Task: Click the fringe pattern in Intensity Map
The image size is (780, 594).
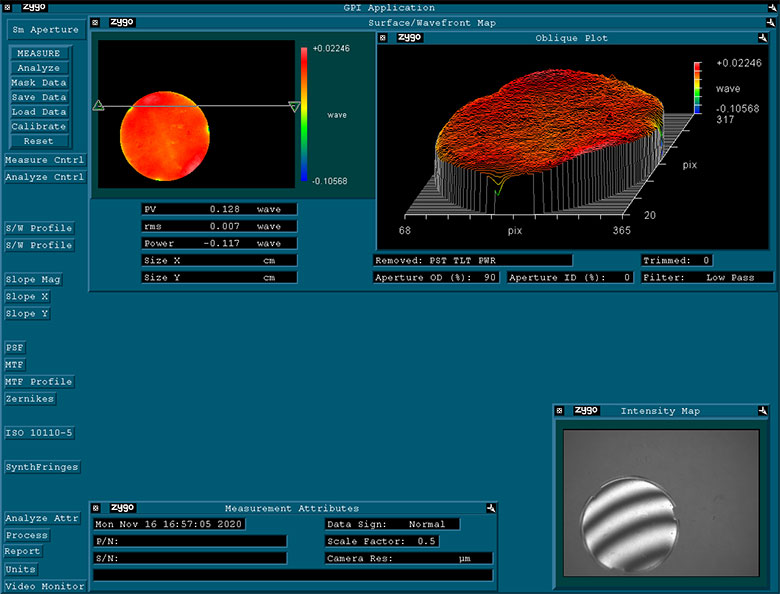Action: pos(629,524)
